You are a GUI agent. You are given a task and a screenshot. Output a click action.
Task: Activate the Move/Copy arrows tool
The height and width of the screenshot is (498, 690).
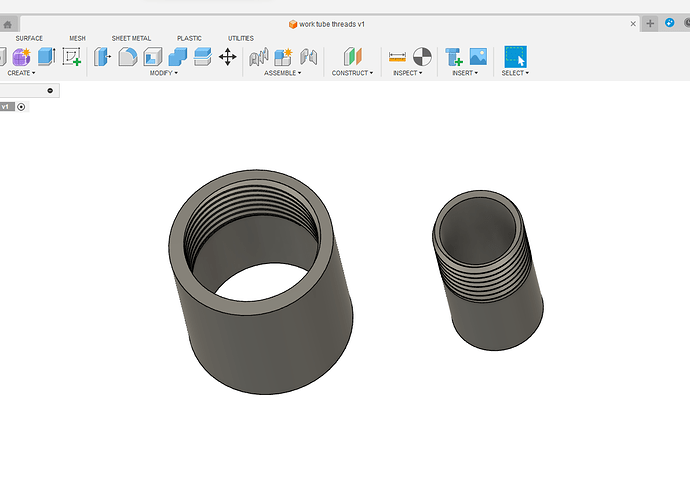tap(228, 57)
